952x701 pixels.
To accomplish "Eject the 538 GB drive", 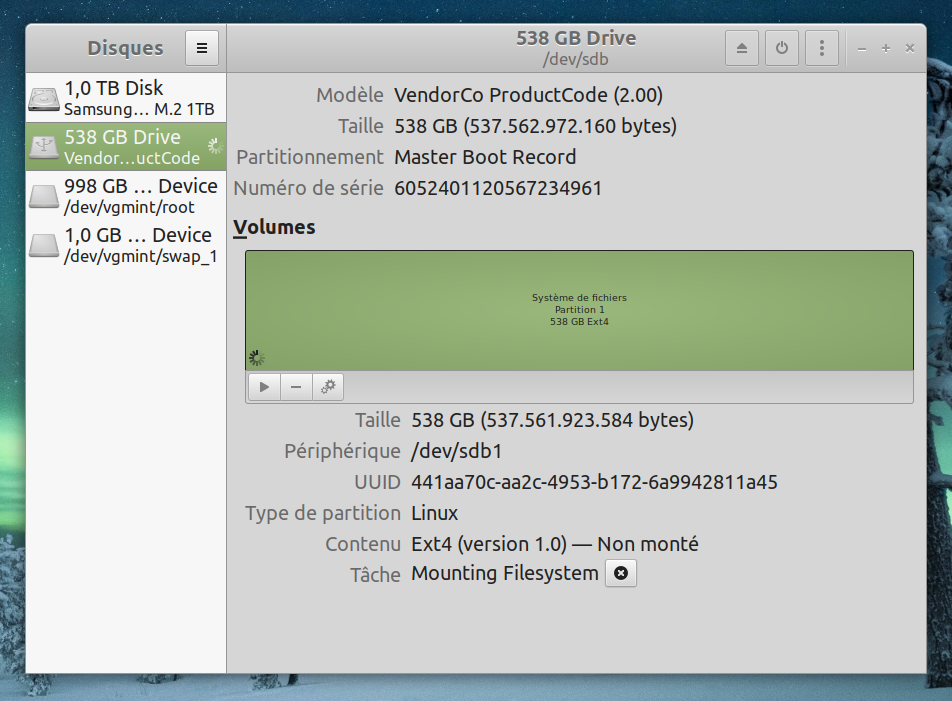I will [741, 47].
